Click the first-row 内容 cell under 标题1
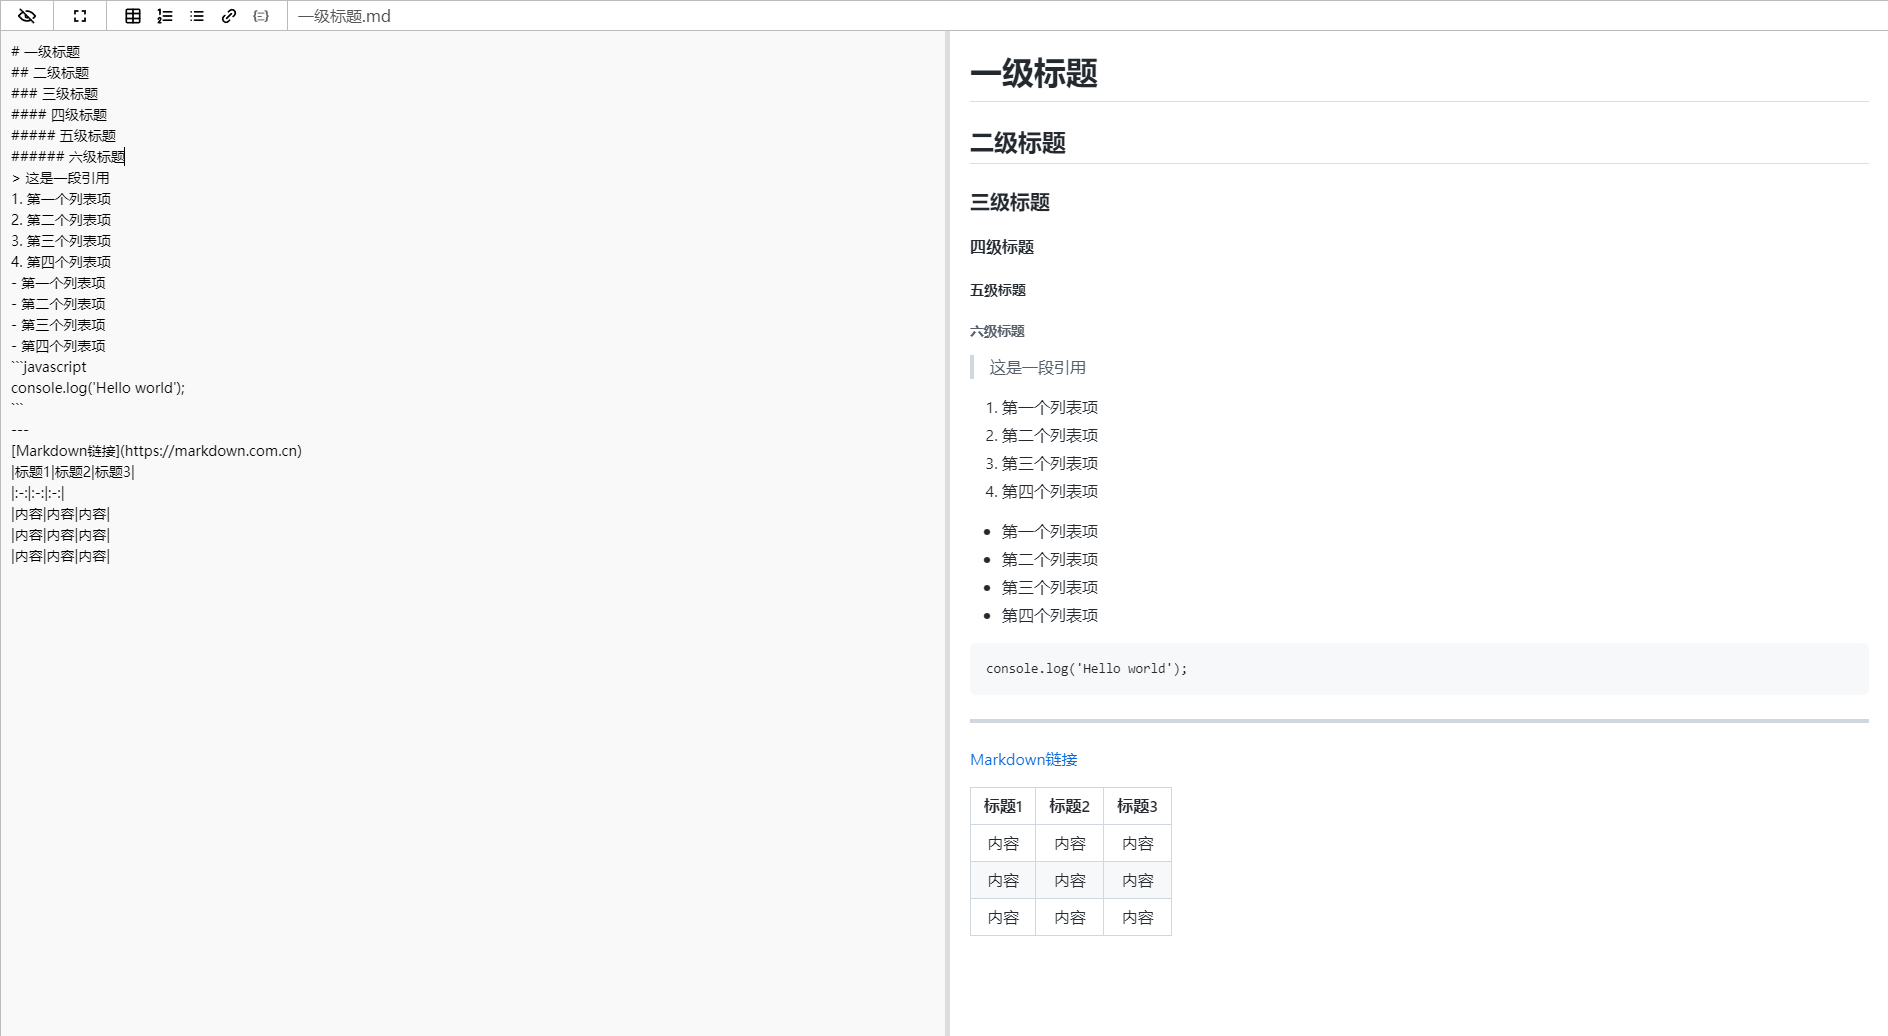The height and width of the screenshot is (1036, 1888). pos(1003,843)
